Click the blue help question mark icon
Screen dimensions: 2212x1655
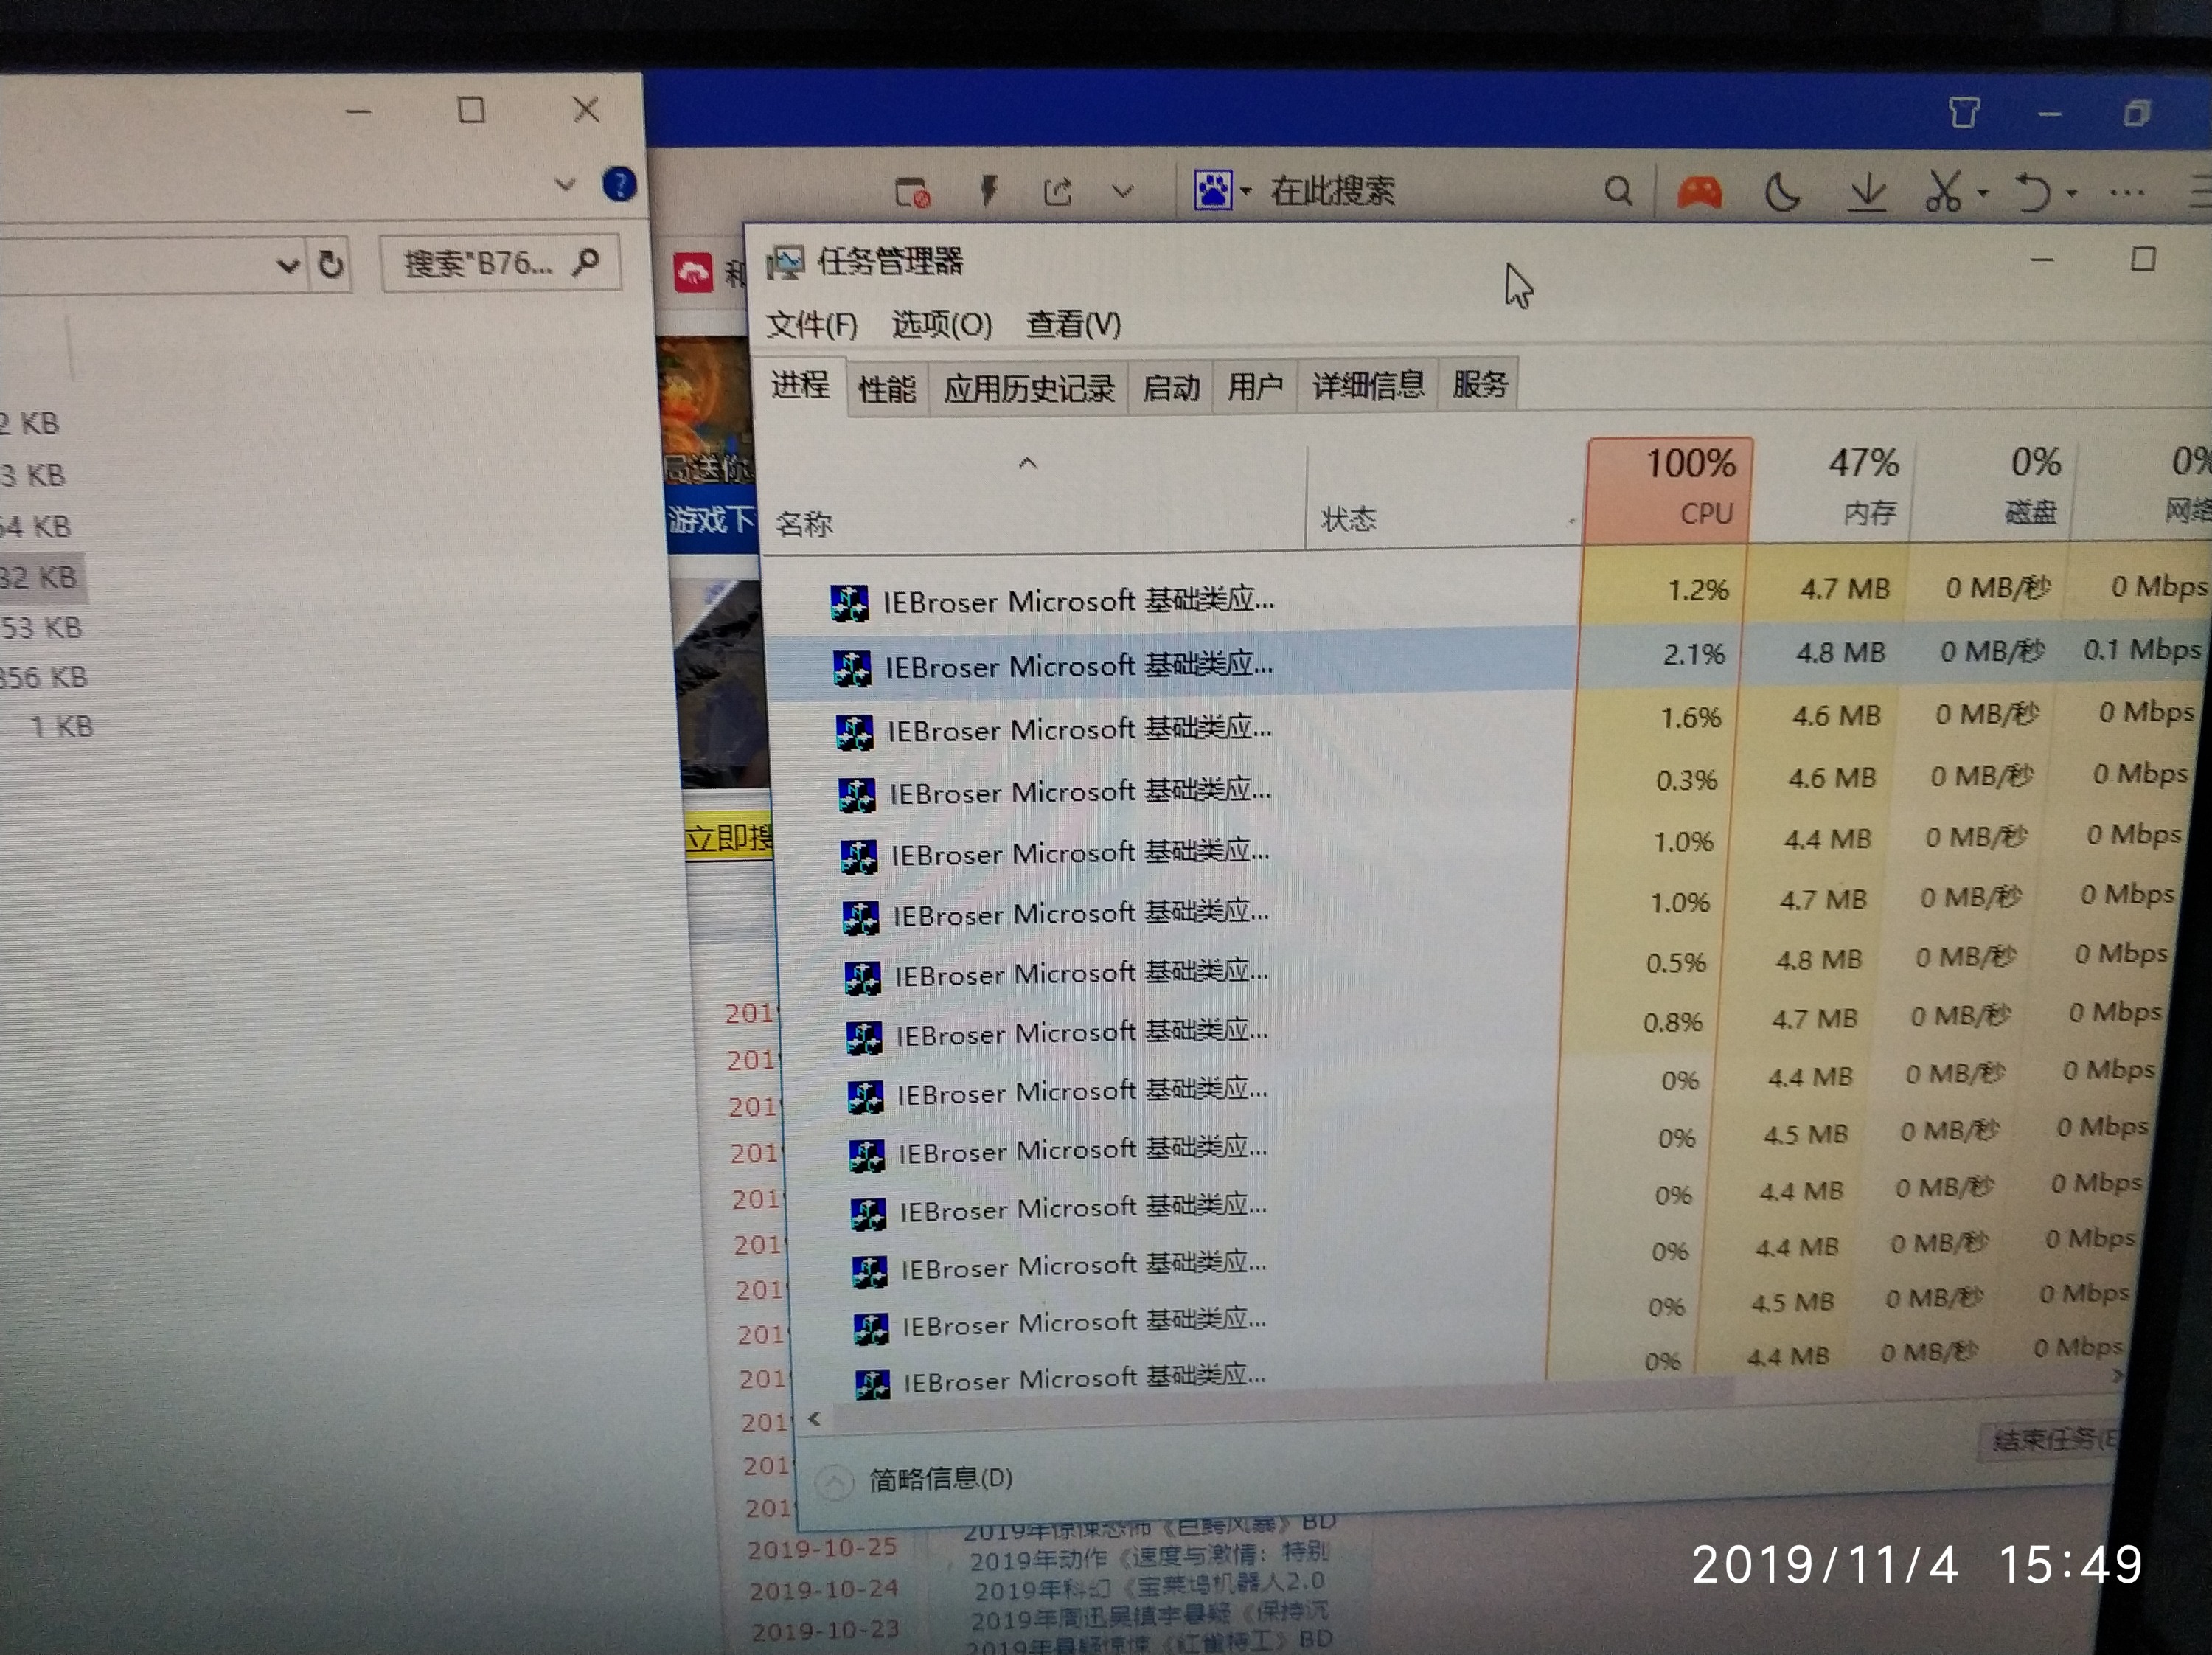[x=619, y=184]
